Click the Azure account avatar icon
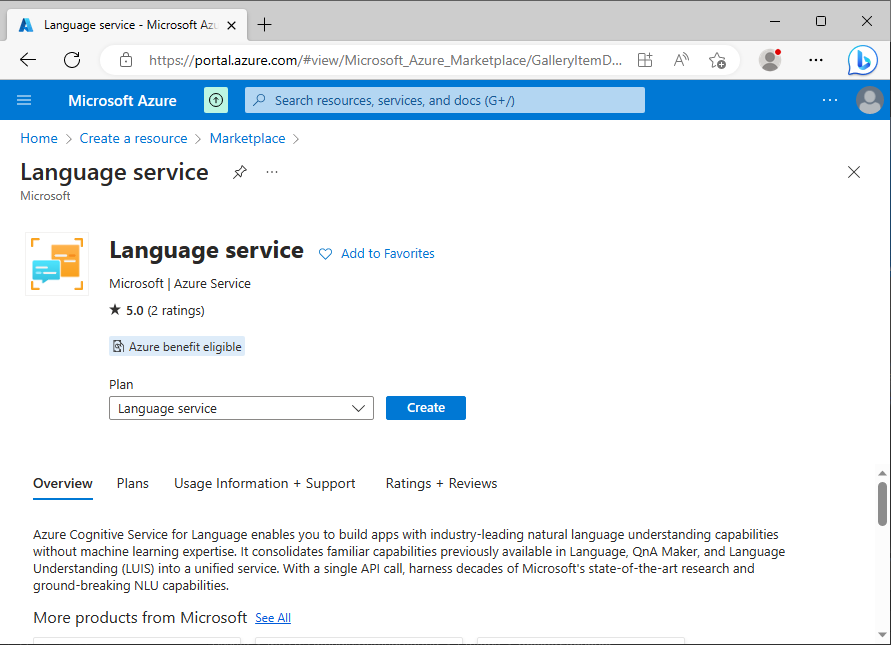891x645 pixels. pos(869,100)
